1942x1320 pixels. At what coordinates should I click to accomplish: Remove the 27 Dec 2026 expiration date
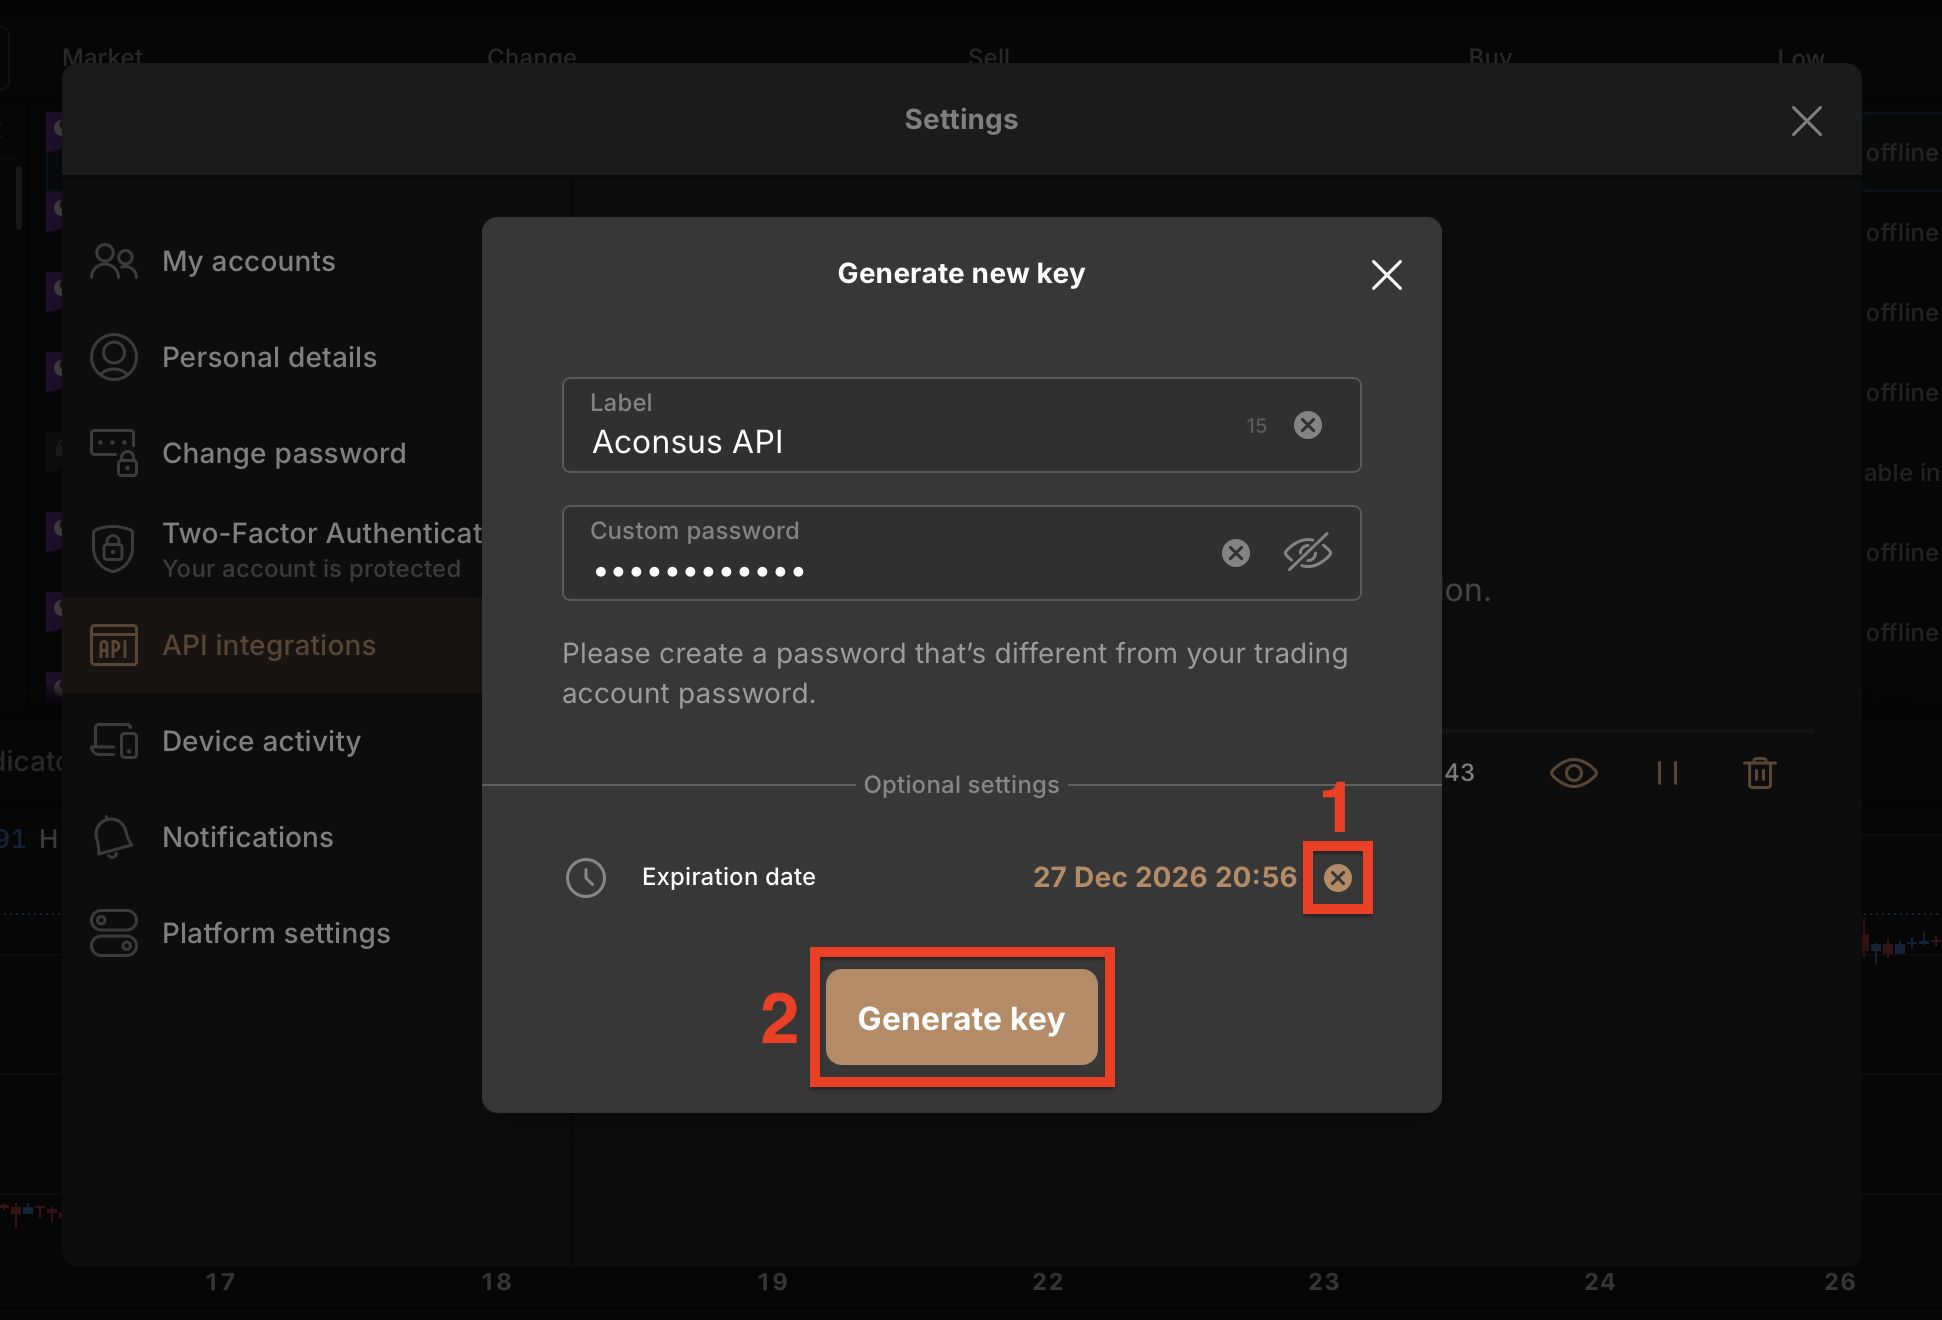pos(1338,878)
